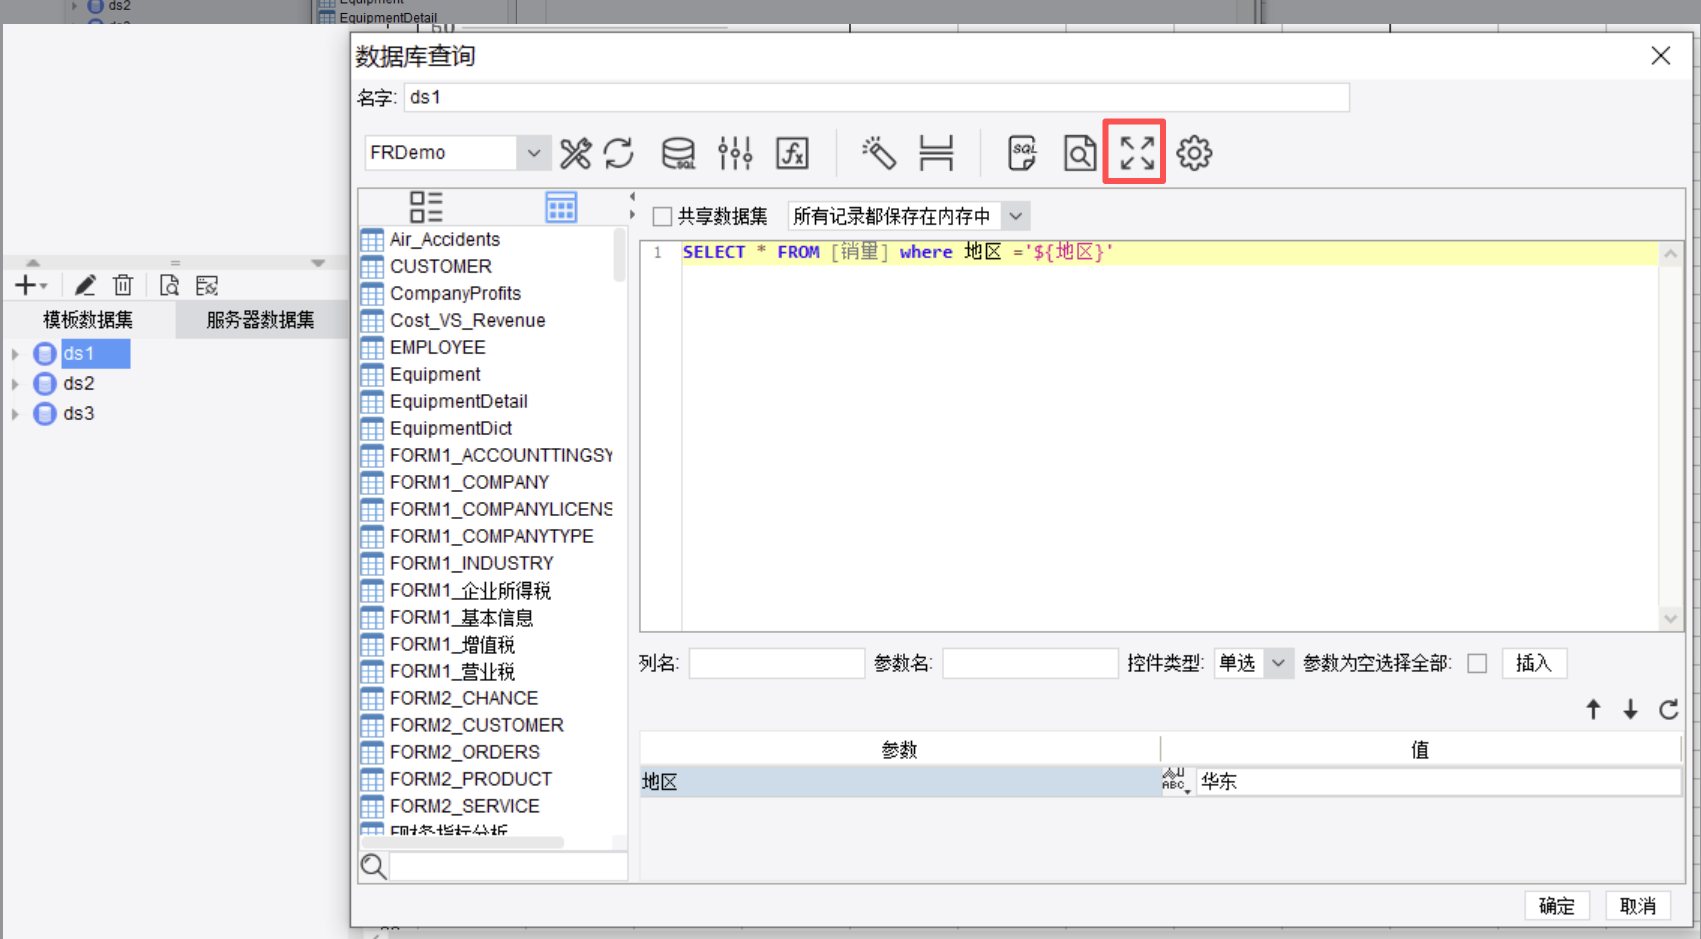Add a new dataset with plus icon
The height and width of the screenshot is (939, 1701).
pos(25,286)
